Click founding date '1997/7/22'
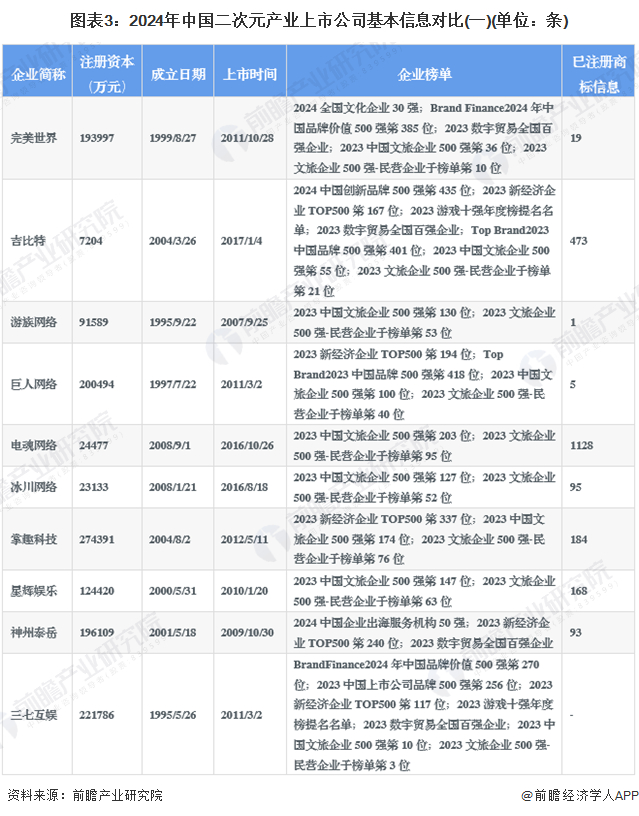This screenshot has width=639, height=816. point(173,384)
